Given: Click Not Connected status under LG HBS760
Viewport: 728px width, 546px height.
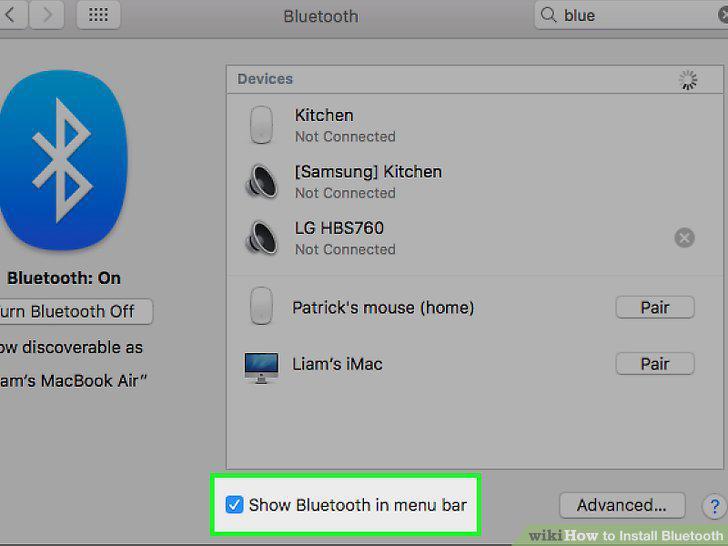Looking at the screenshot, I should coord(345,249).
